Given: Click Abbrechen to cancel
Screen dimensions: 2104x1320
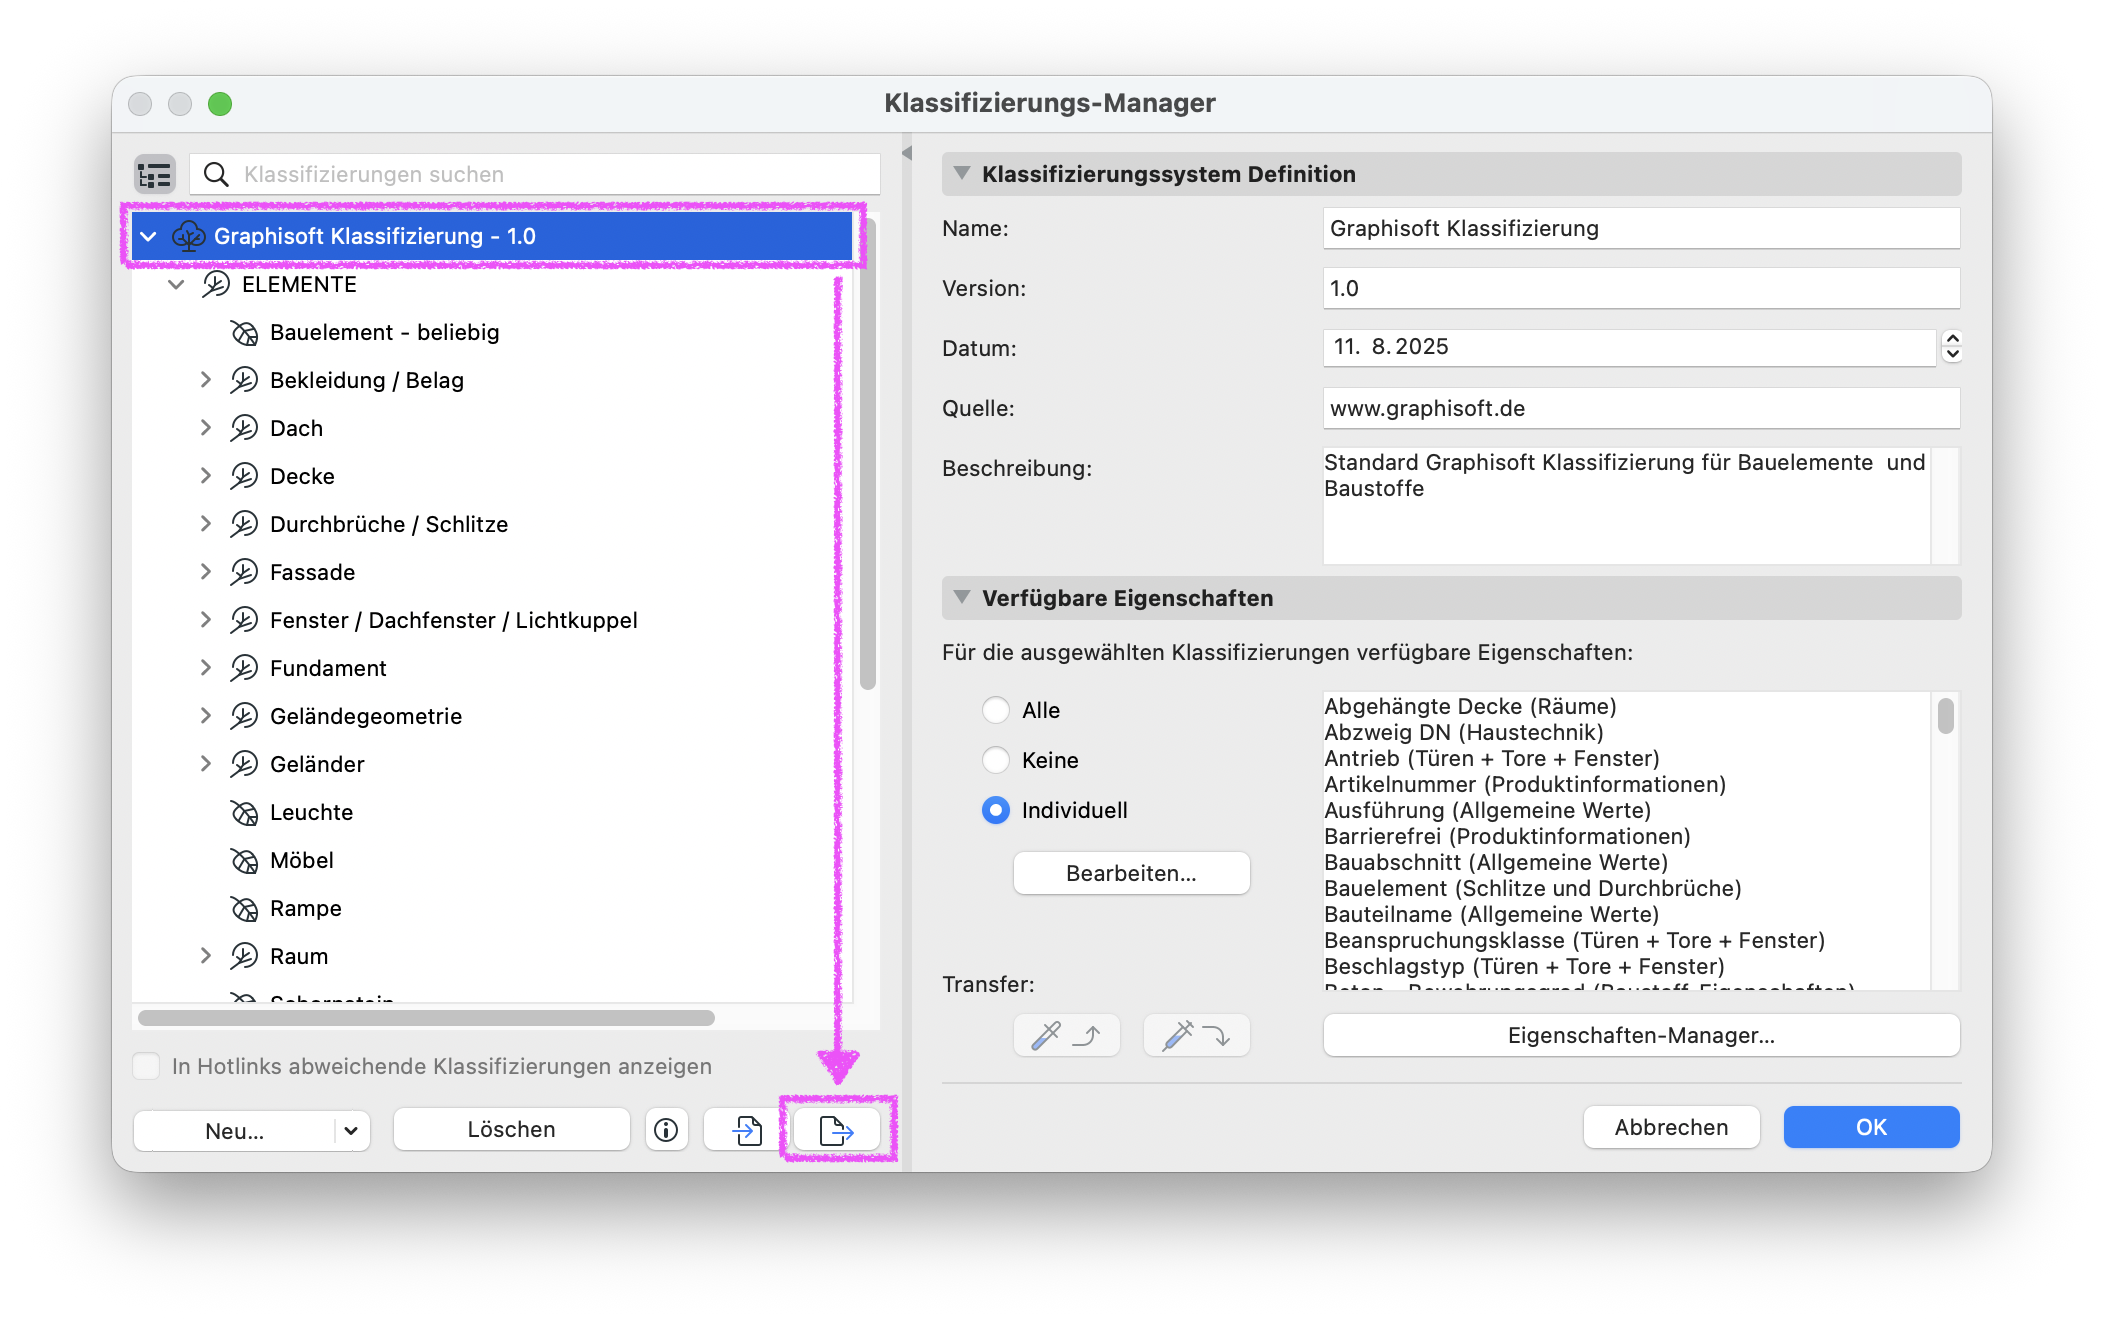Looking at the screenshot, I should pyautogui.click(x=1671, y=1127).
